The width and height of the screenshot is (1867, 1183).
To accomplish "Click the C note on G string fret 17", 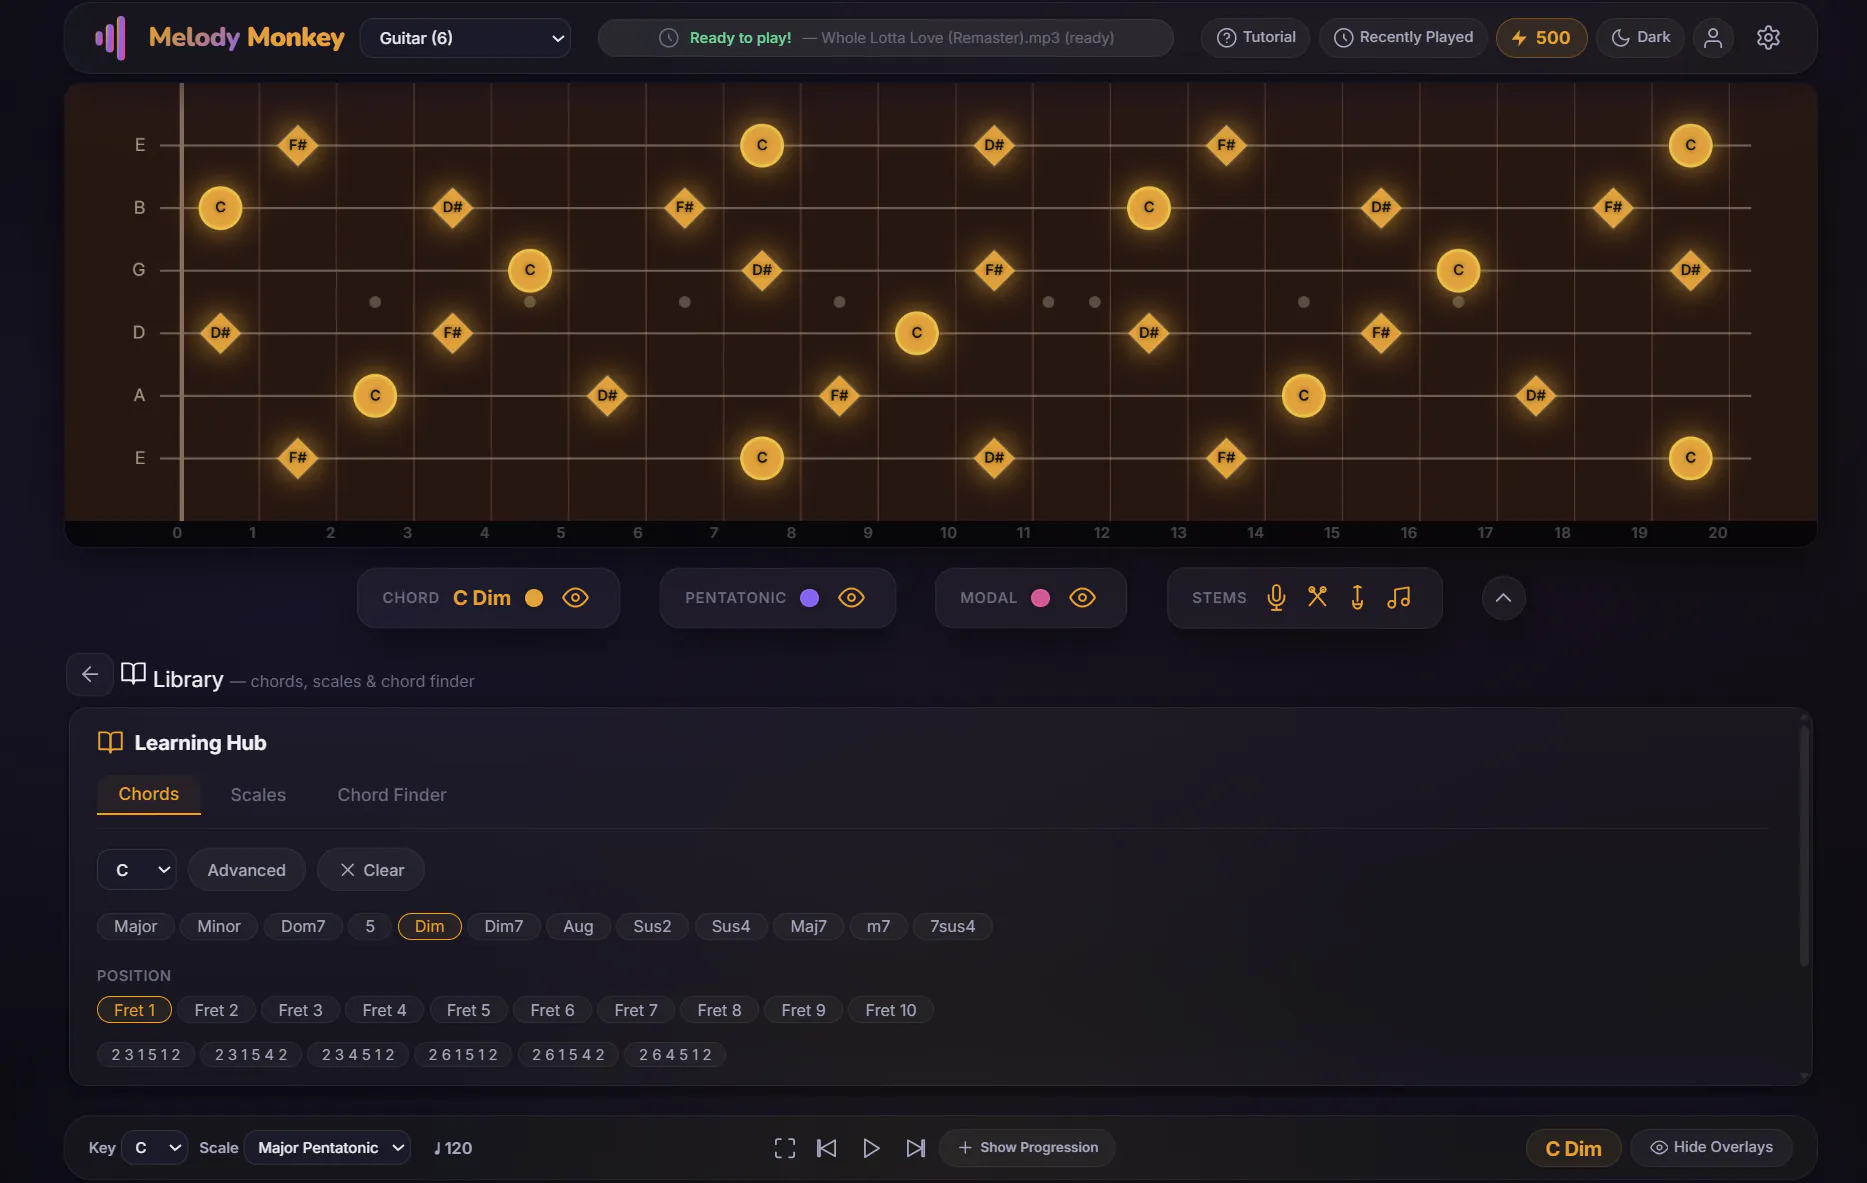I will point(1458,270).
